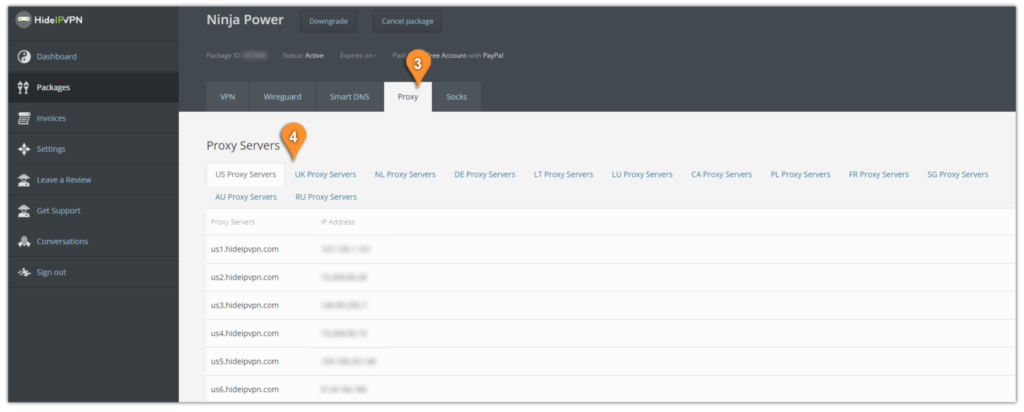The width and height of the screenshot is (1024, 412).
Task: Click the Packages sidebar icon
Action: coord(24,87)
